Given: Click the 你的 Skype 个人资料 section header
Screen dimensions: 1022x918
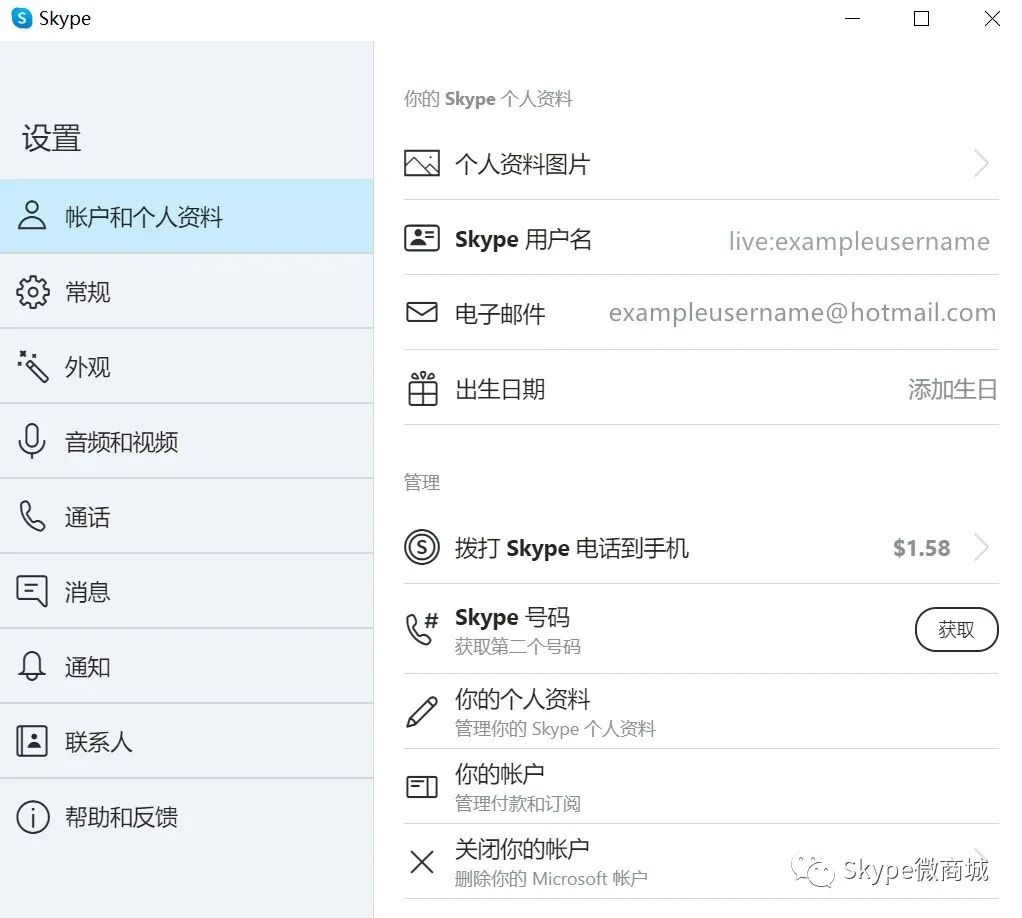Looking at the screenshot, I should pyautogui.click(x=488, y=98).
